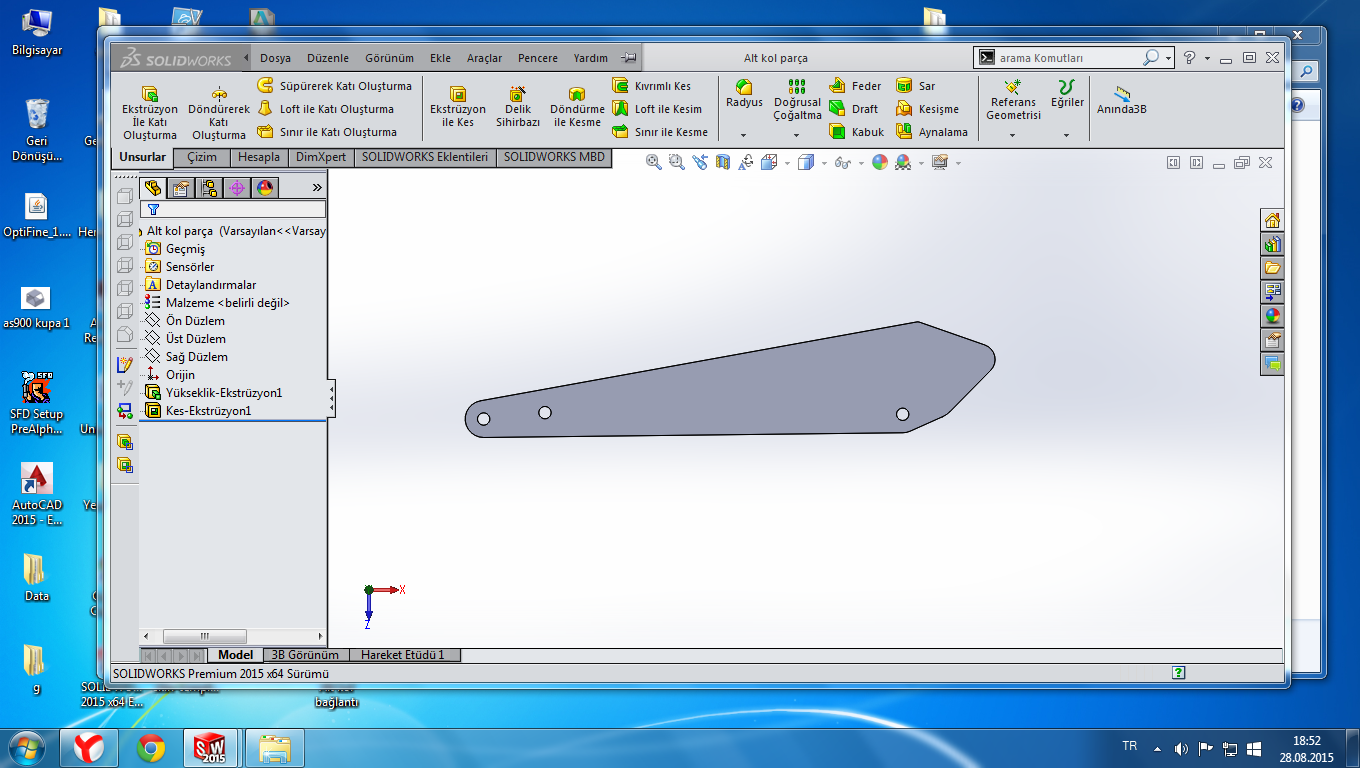This screenshot has width=1360, height=768.
Task: Open dropdown arrow under Doğrusal Çoğaltma
Action: 797,135
